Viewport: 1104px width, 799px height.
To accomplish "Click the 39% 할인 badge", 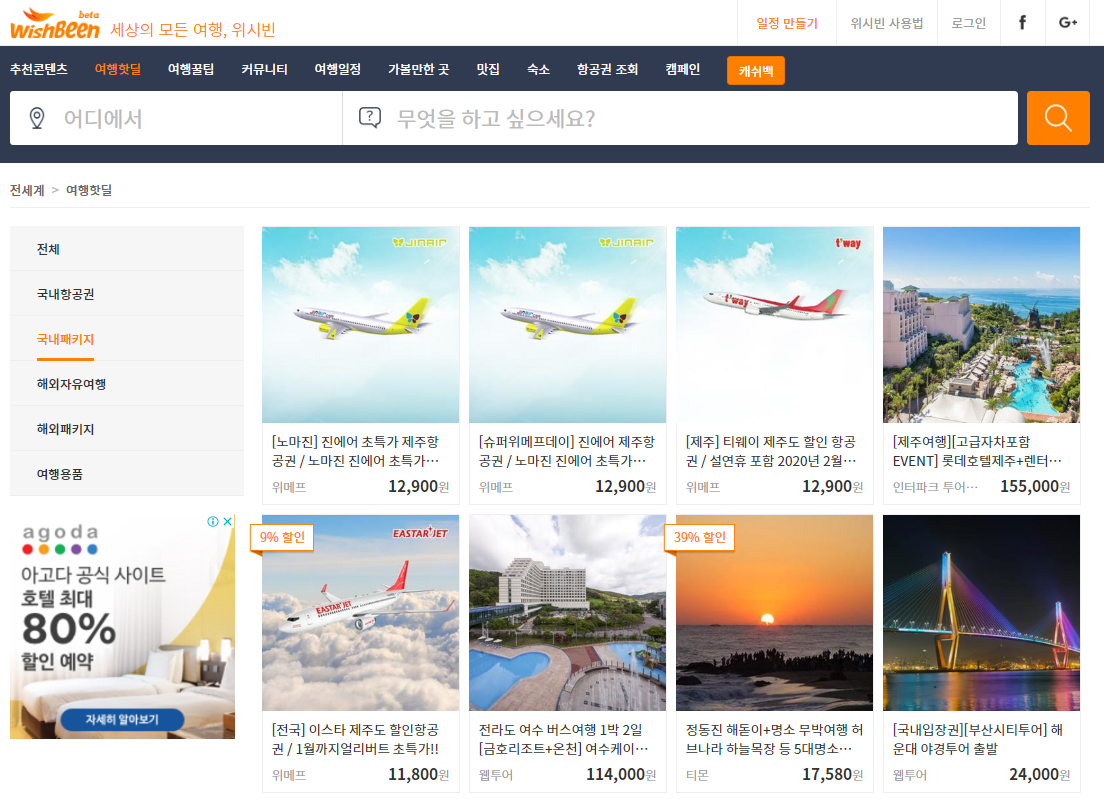I will click(699, 537).
